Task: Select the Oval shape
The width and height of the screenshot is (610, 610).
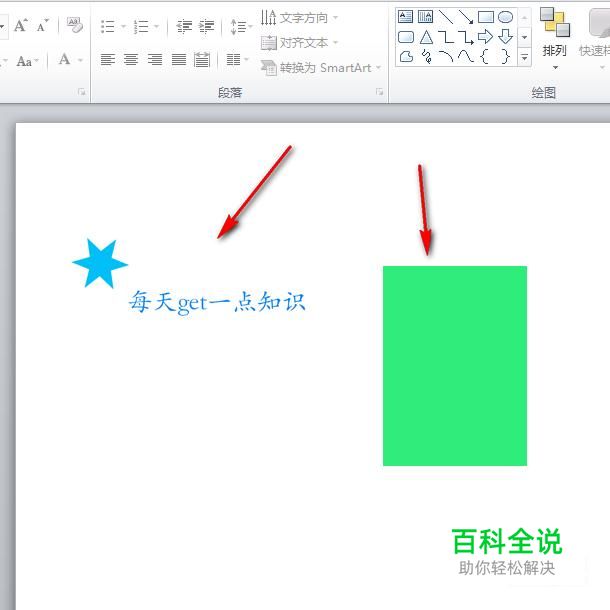Action: [x=505, y=17]
